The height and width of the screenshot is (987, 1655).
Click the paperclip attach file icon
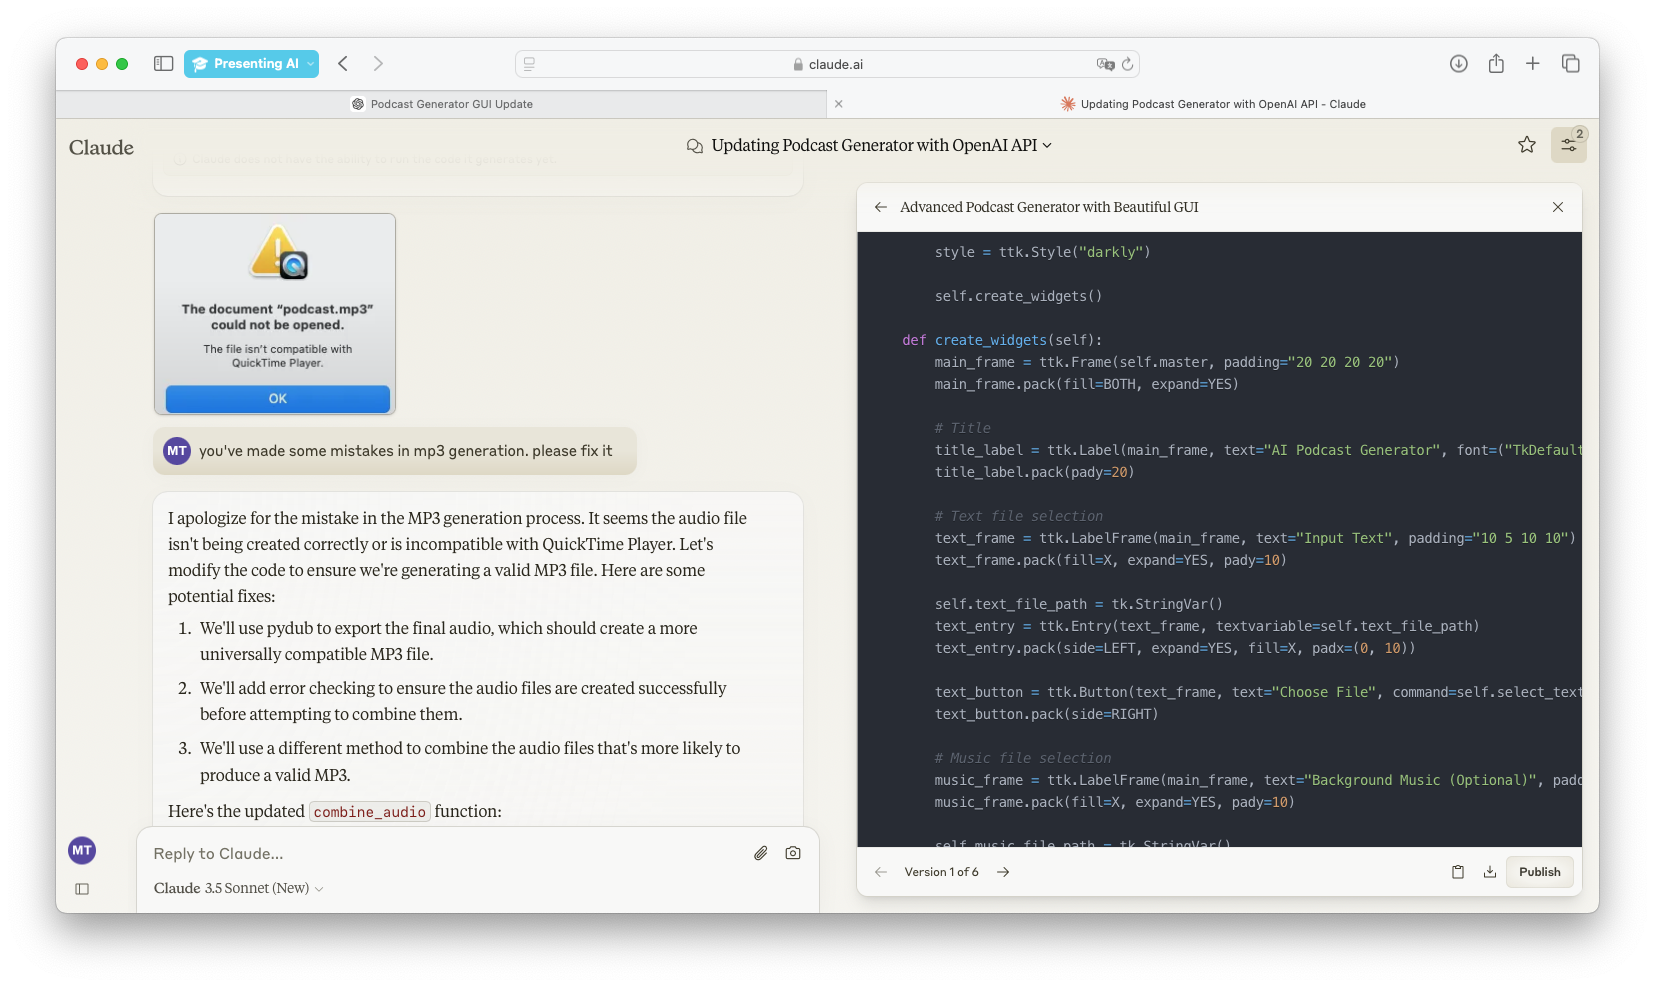click(x=761, y=853)
